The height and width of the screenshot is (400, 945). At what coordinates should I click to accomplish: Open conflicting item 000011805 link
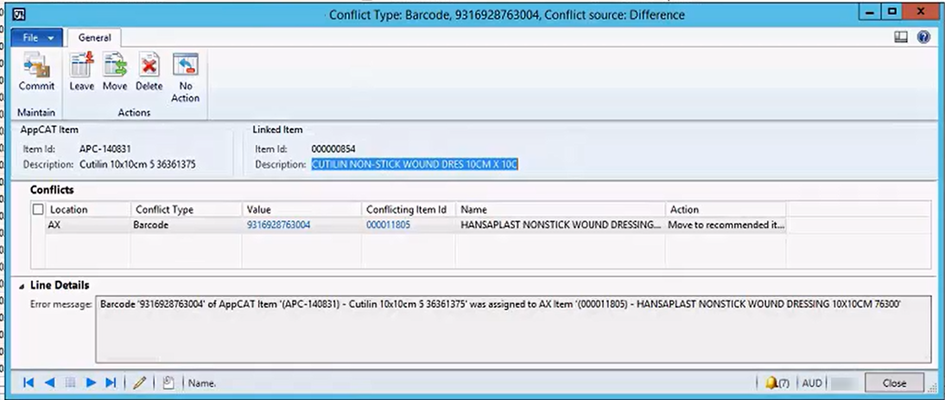pos(388,226)
